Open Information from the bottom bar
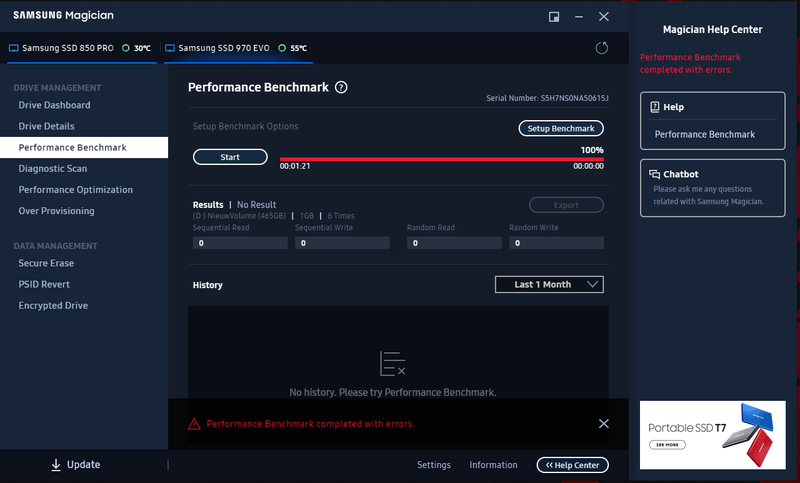This screenshot has width=800, height=483. pyautogui.click(x=493, y=465)
